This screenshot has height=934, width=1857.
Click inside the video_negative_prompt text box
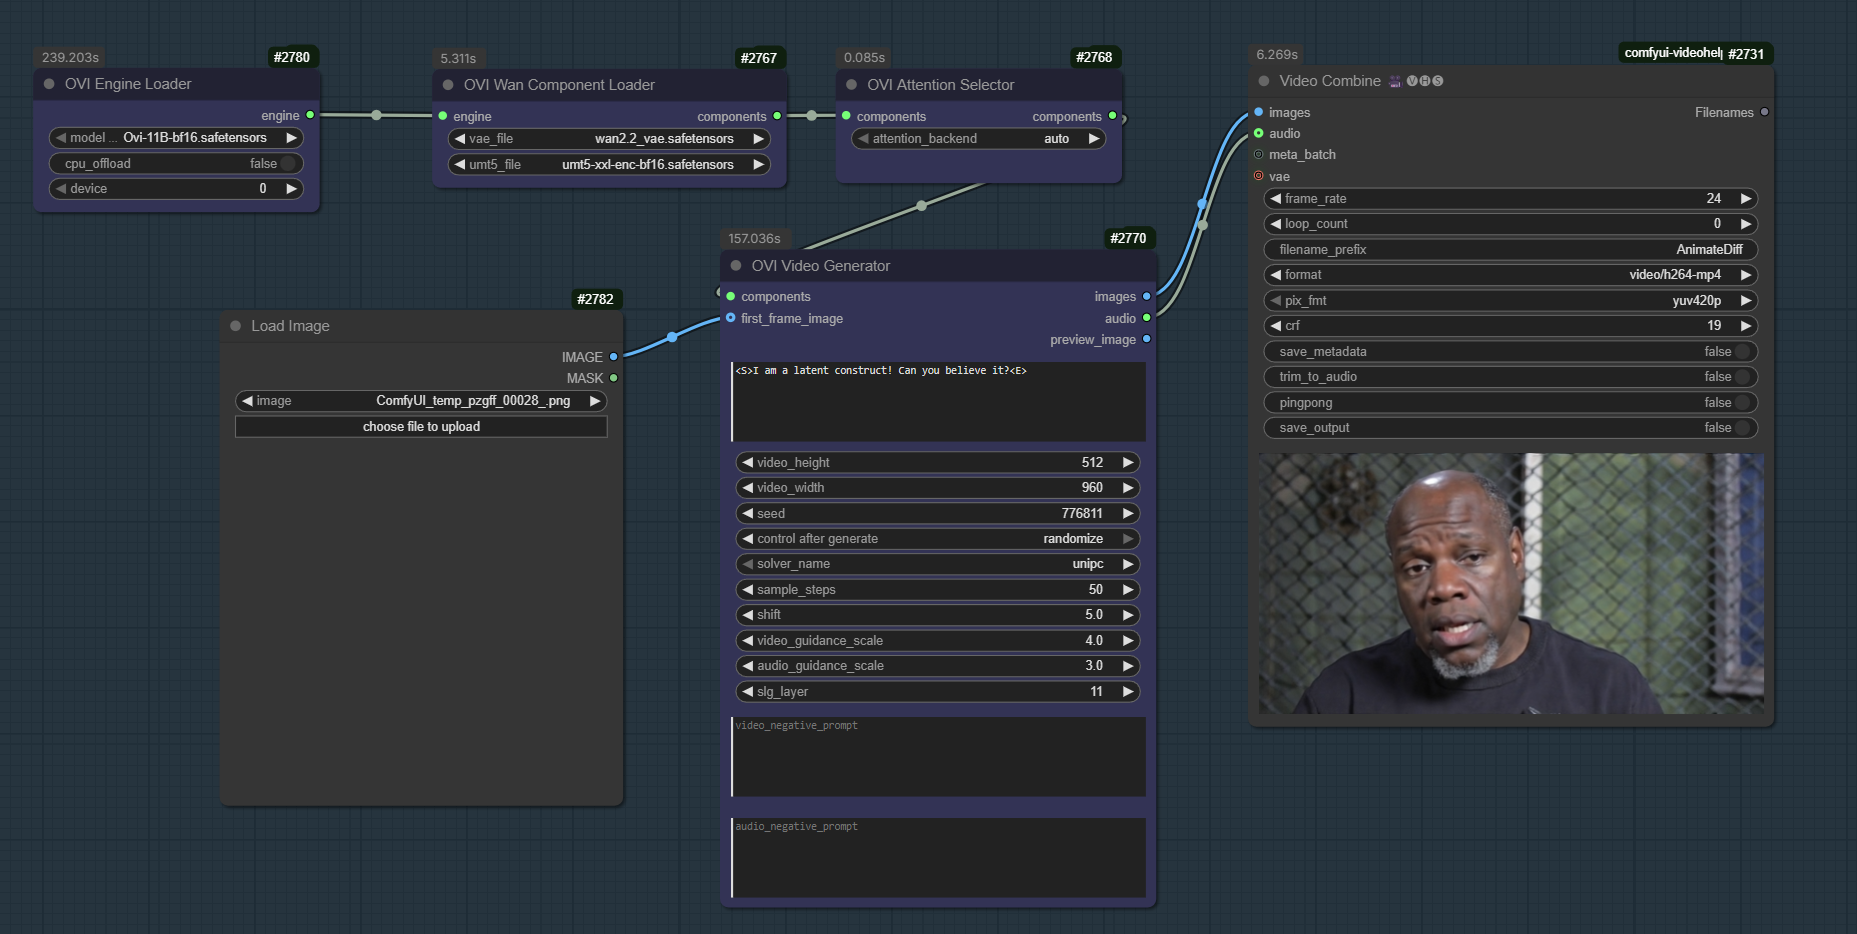(938, 757)
